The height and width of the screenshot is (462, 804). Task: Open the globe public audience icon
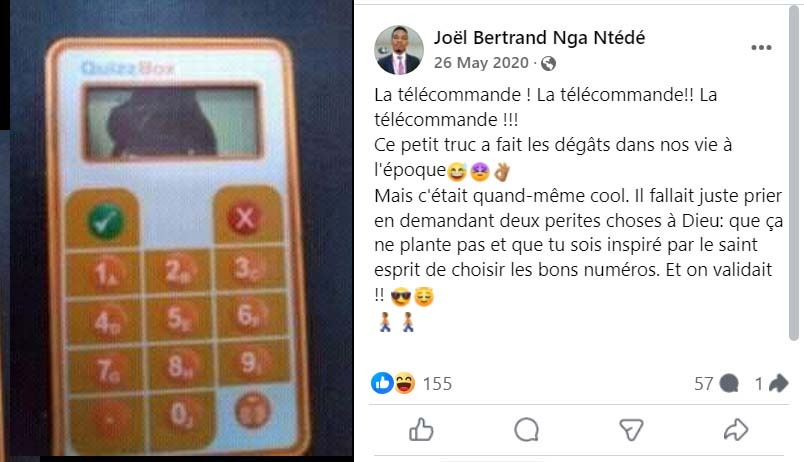point(548,63)
